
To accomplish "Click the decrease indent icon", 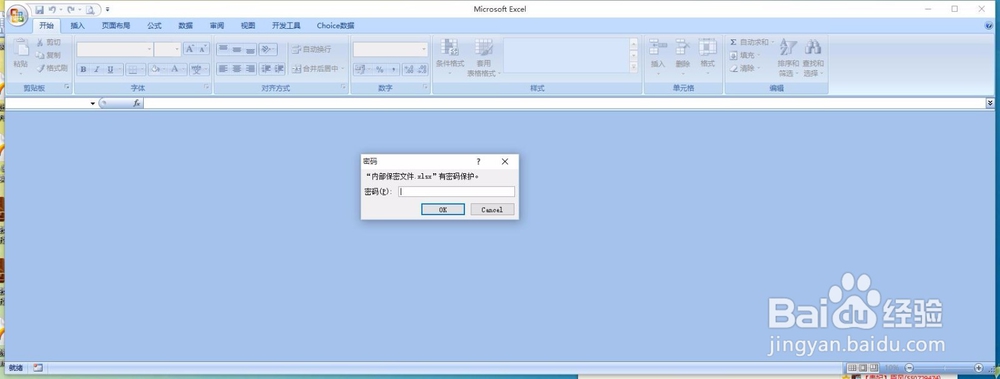I will 265,69.
